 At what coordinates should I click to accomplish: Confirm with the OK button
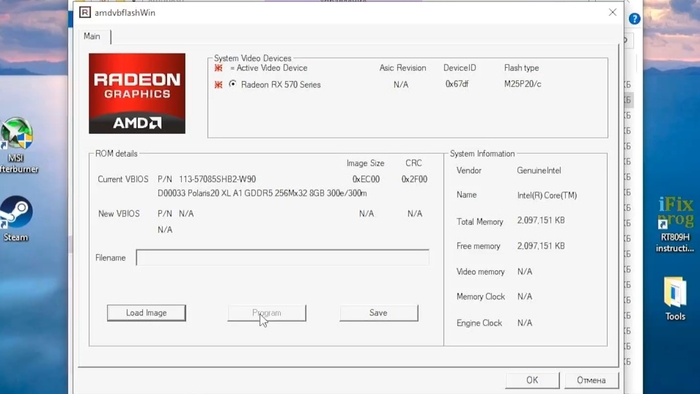coord(532,380)
